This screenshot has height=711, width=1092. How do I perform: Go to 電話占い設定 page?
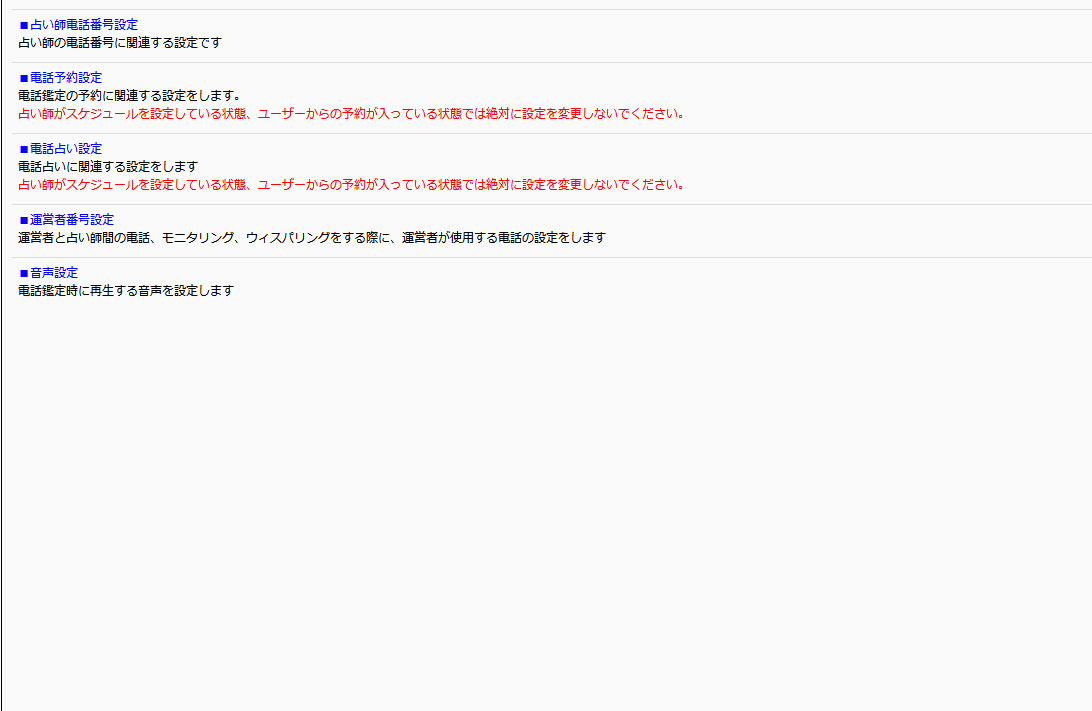coord(66,148)
